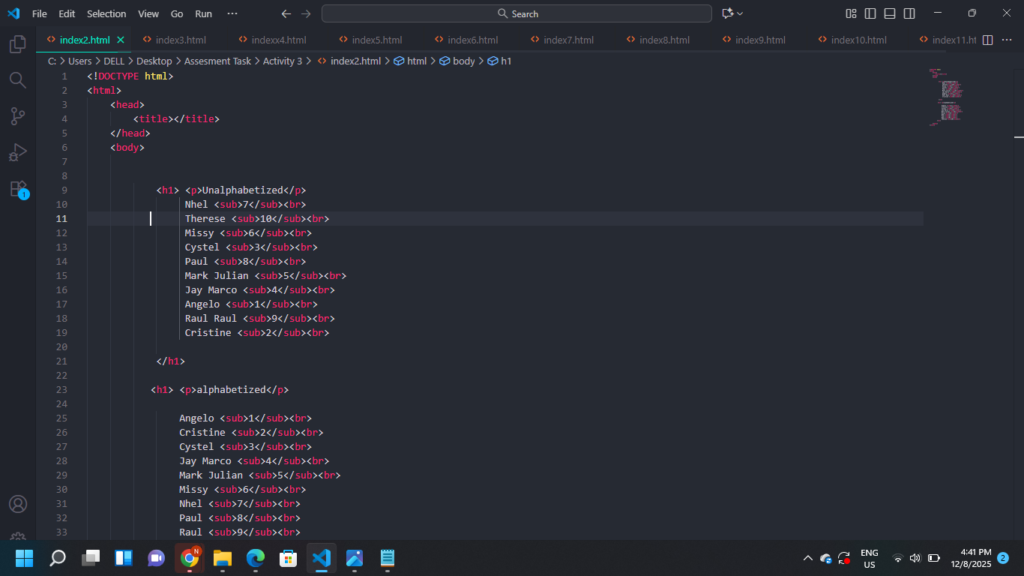Toggle the primary side bar visibility

tap(870, 14)
